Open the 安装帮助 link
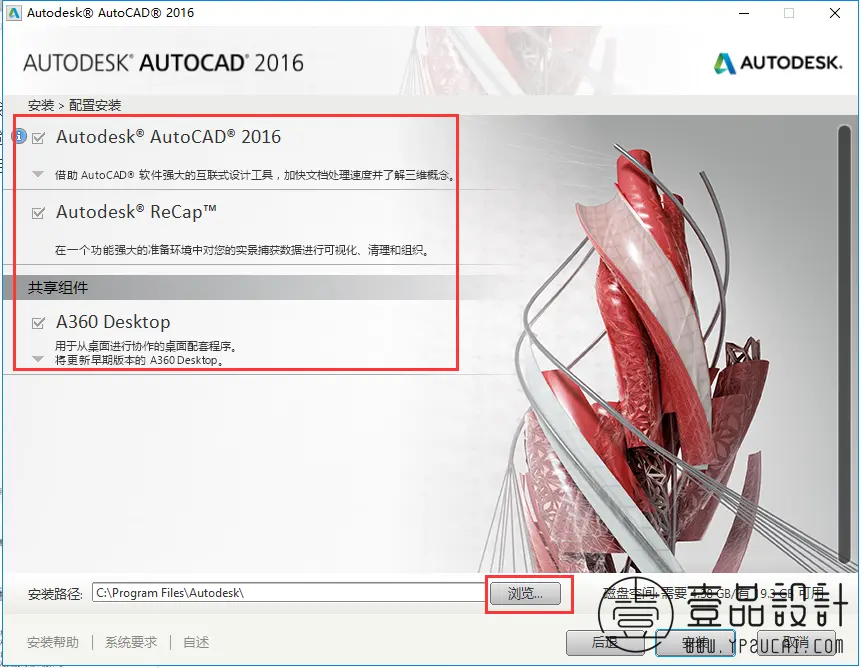The width and height of the screenshot is (861, 668). tap(53, 642)
